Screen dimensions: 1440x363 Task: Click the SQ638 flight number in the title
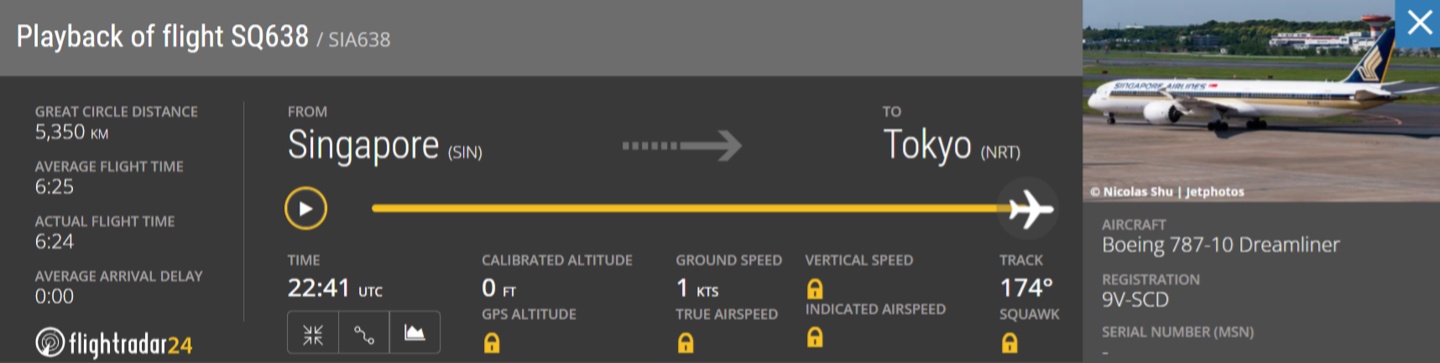point(271,37)
